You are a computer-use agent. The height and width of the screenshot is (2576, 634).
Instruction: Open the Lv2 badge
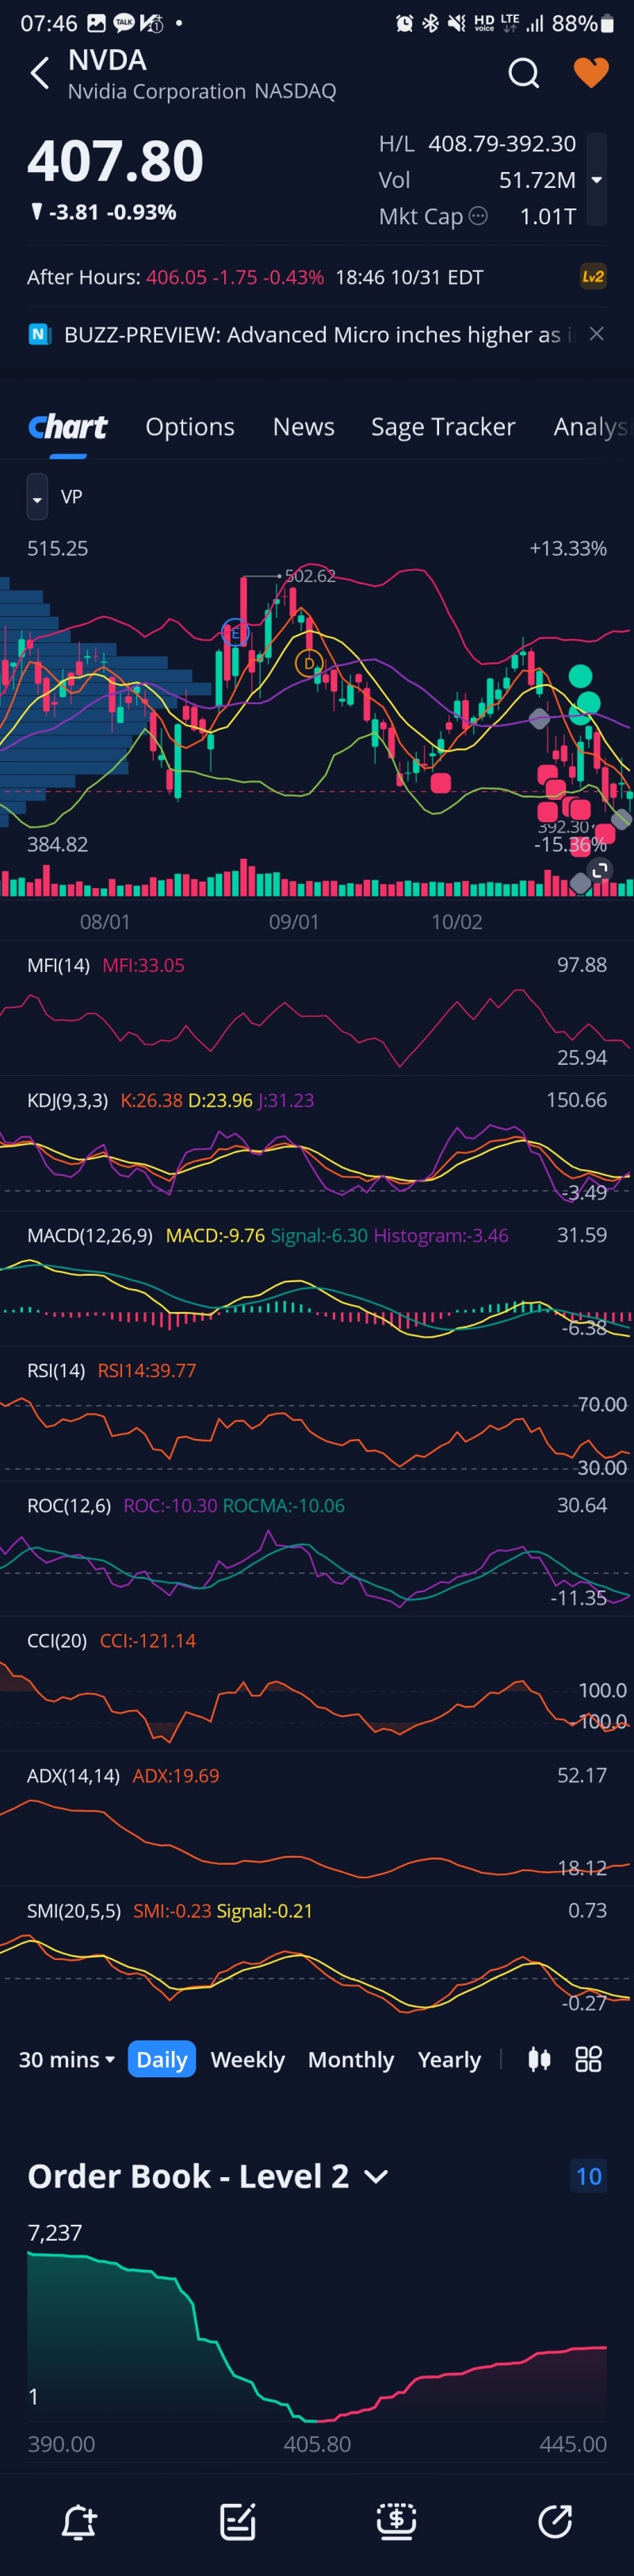(593, 277)
